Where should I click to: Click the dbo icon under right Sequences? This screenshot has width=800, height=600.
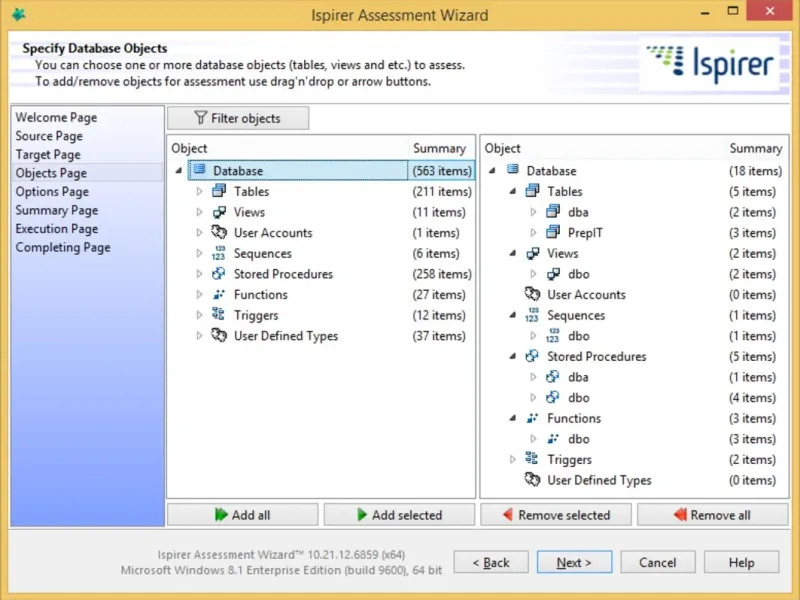553,336
